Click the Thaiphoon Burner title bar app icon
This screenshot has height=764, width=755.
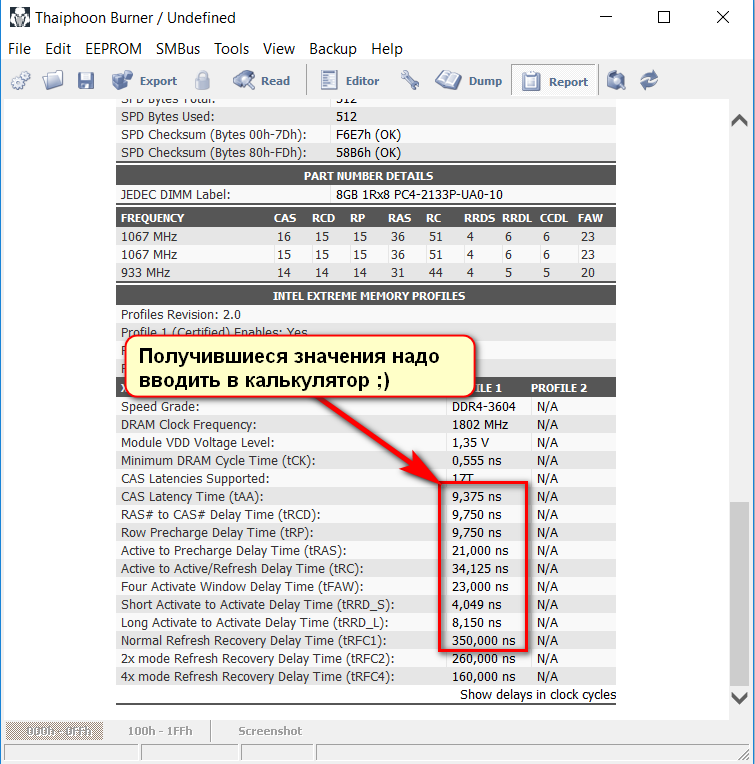coord(19,18)
